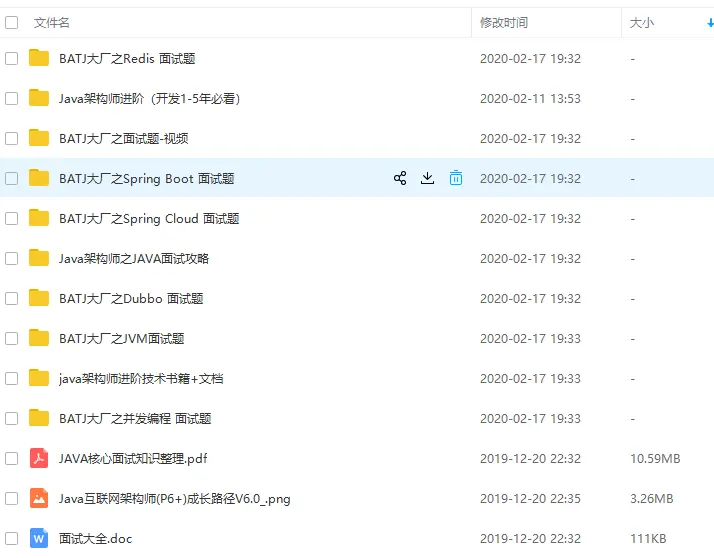Screen dimensions: 714x558
Task: Click PDF icon of JAVA核心面试知识整理.pdf
Action: 39,458
